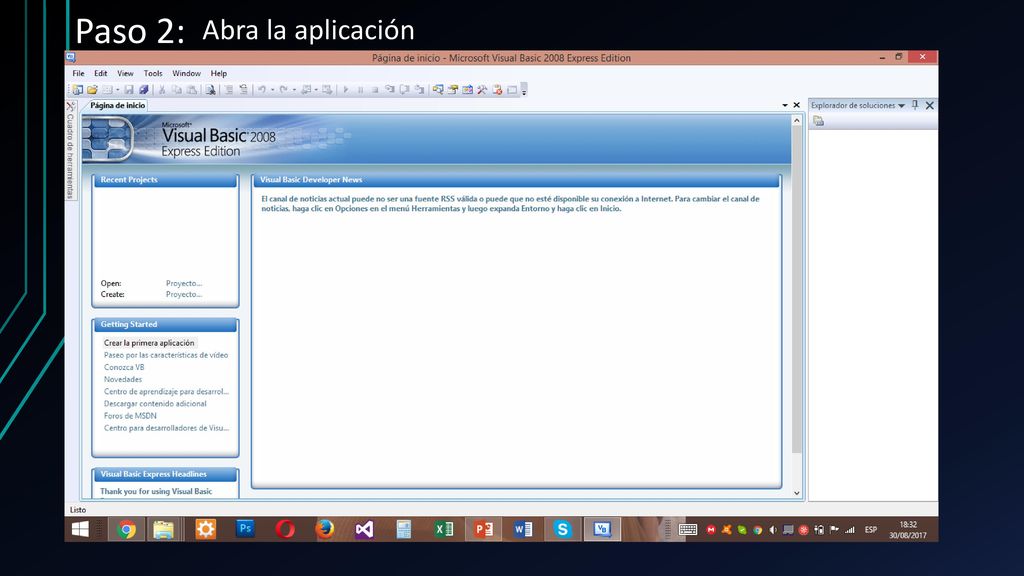Click the Save All toolbar icon
Screen dimensions: 1024x576
point(144,89)
